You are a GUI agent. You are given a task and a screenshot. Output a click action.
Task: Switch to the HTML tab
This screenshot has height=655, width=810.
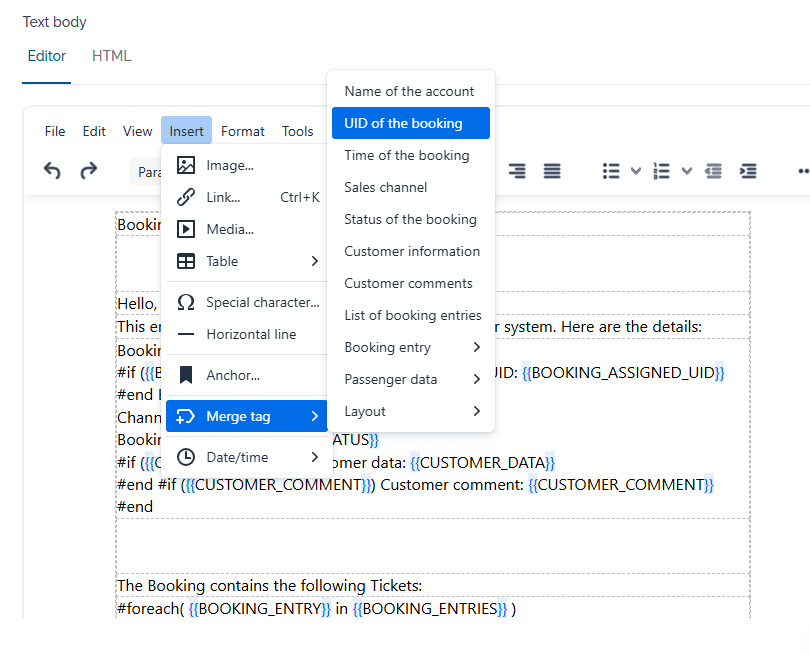112,56
